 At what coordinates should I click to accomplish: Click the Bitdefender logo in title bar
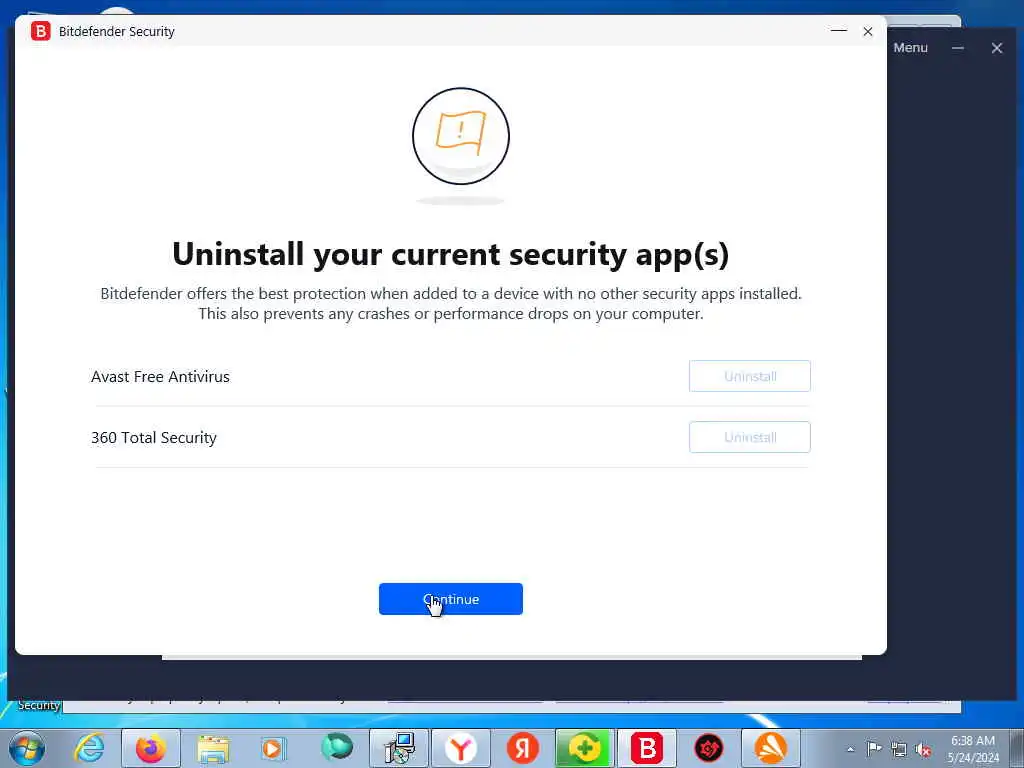click(x=40, y=31)
